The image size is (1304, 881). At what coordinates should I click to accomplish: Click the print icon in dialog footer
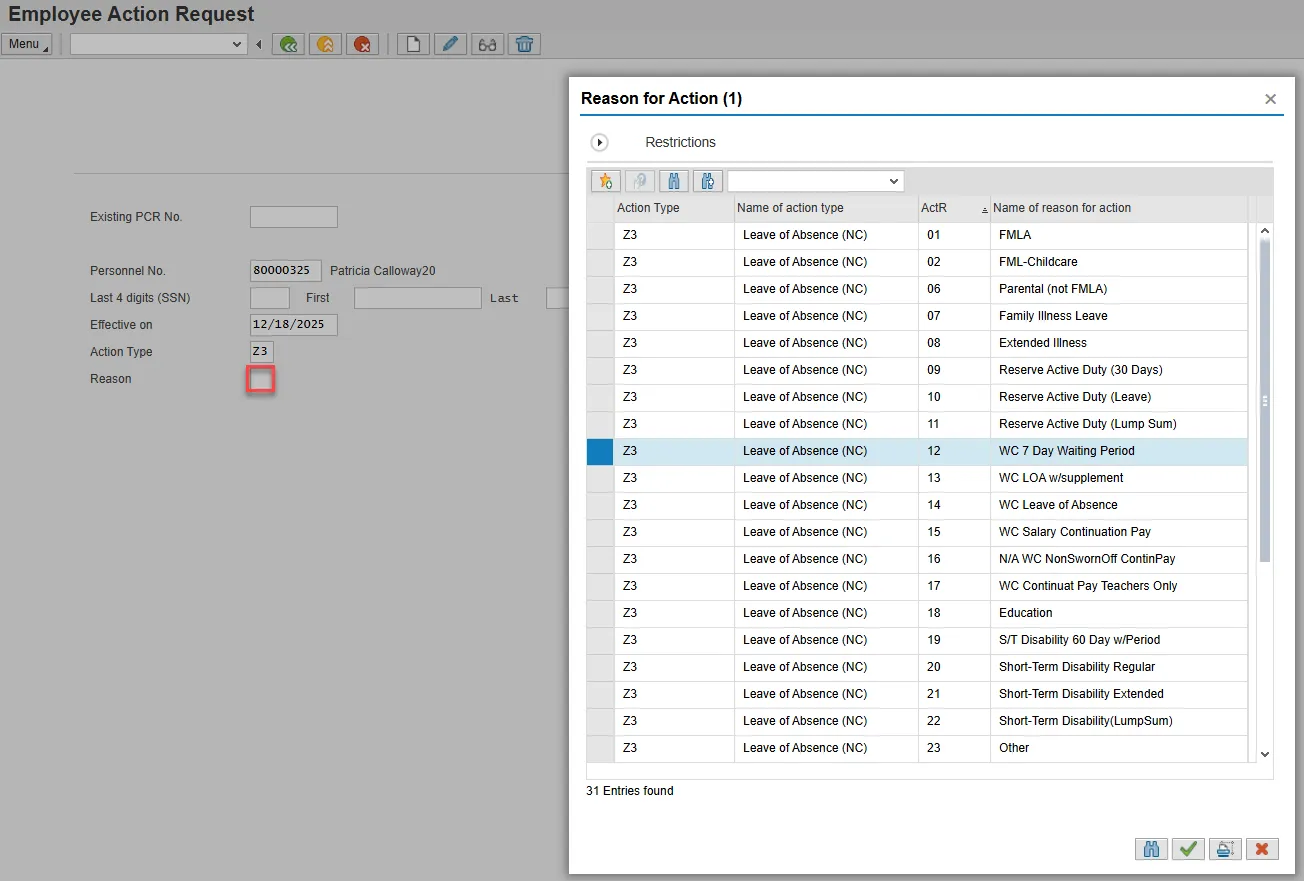click(1224, 849)
